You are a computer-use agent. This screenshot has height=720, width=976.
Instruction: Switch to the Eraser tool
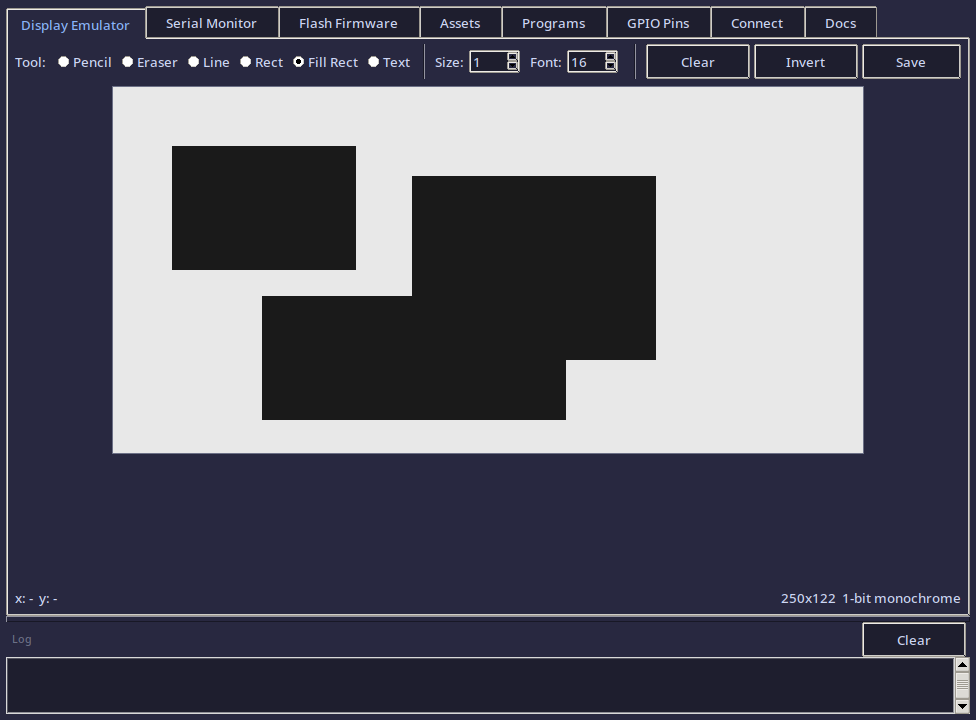point(128,62)
